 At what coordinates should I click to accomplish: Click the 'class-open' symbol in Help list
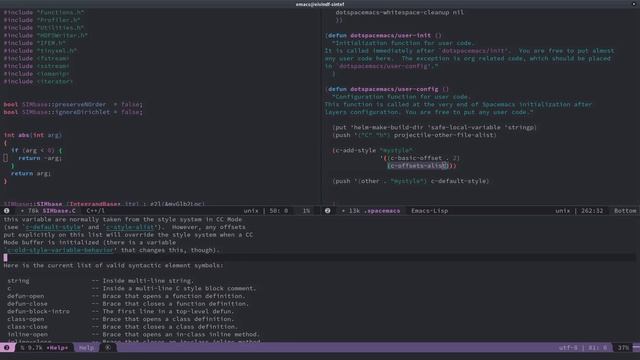coord(25,319)
